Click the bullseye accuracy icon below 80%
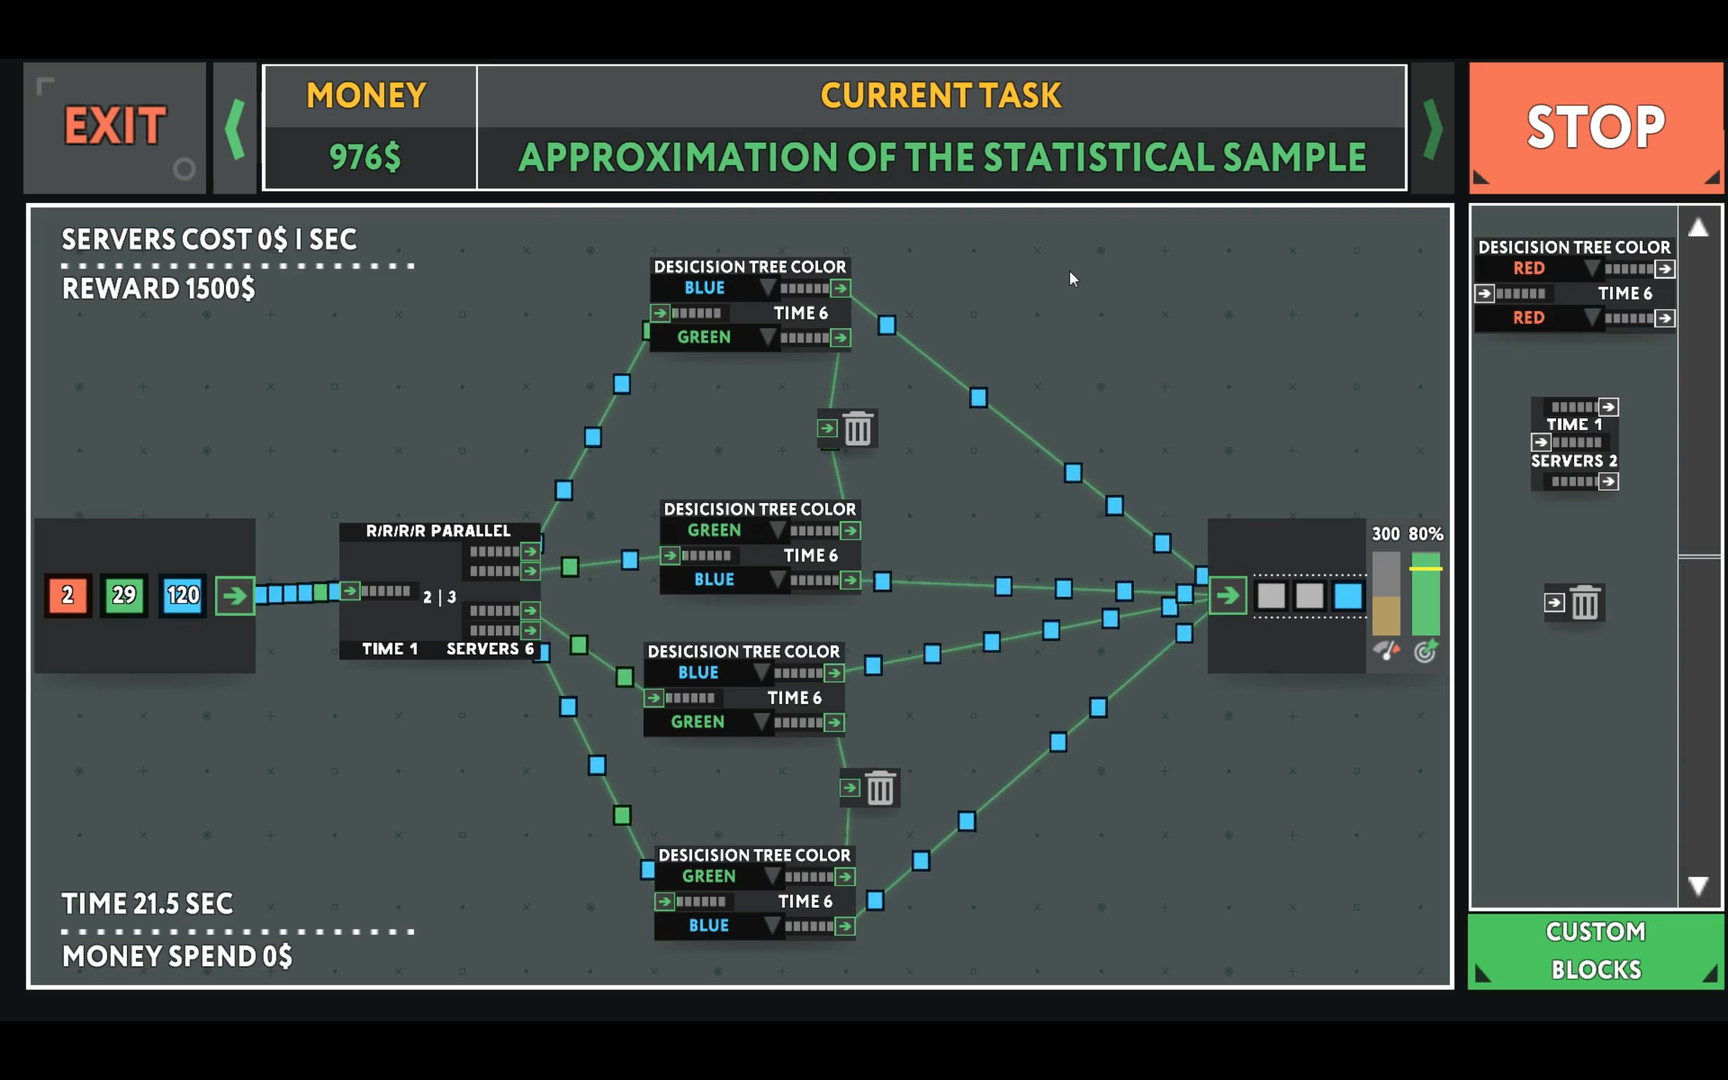This screenshot has width=1728, height=1080. tap(1425, 652)
